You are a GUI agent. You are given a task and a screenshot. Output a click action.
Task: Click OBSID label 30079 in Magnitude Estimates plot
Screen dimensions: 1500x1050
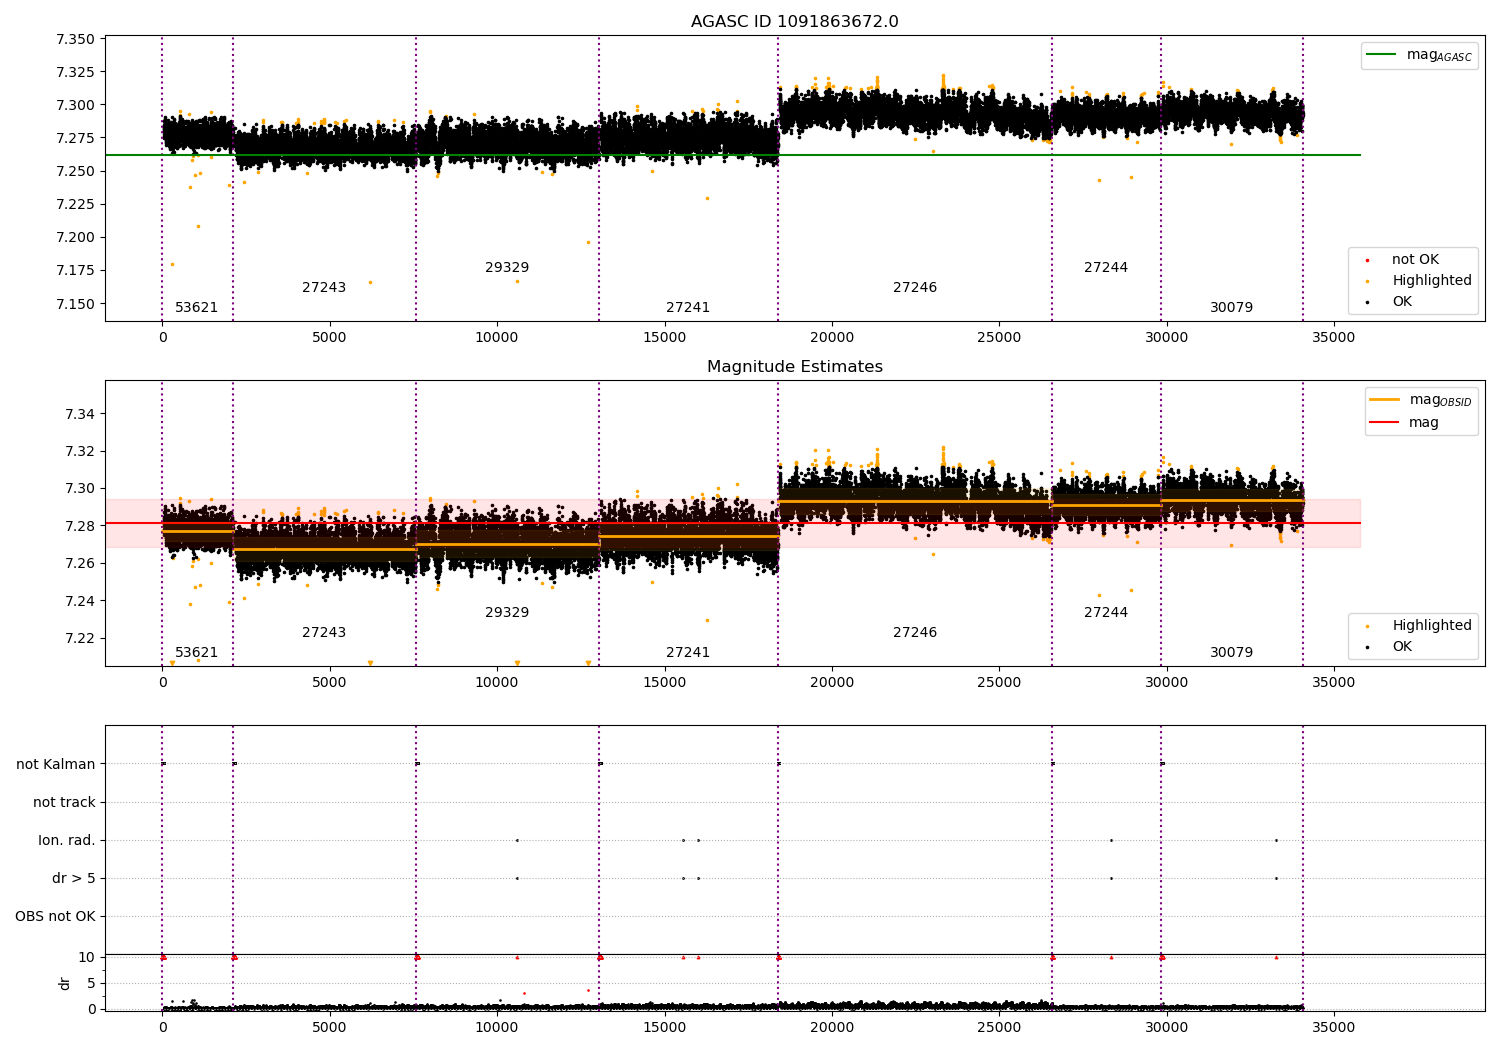coord(1231,652)
